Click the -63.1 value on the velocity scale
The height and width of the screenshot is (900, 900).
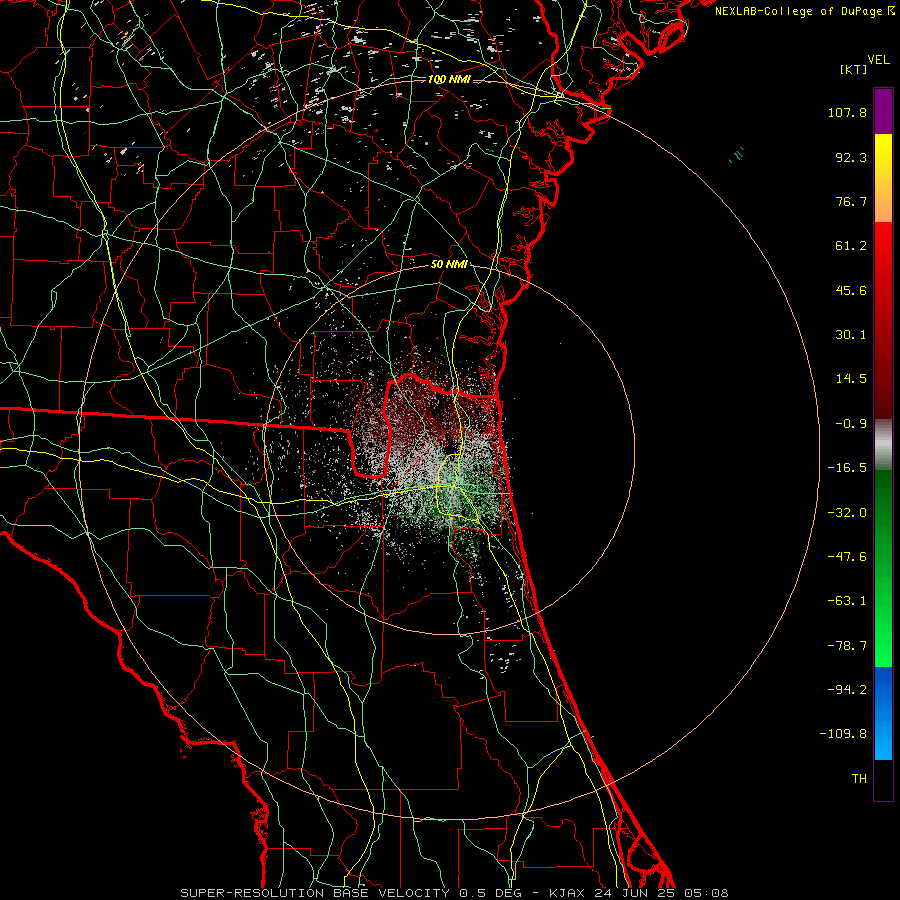point(847,601)
